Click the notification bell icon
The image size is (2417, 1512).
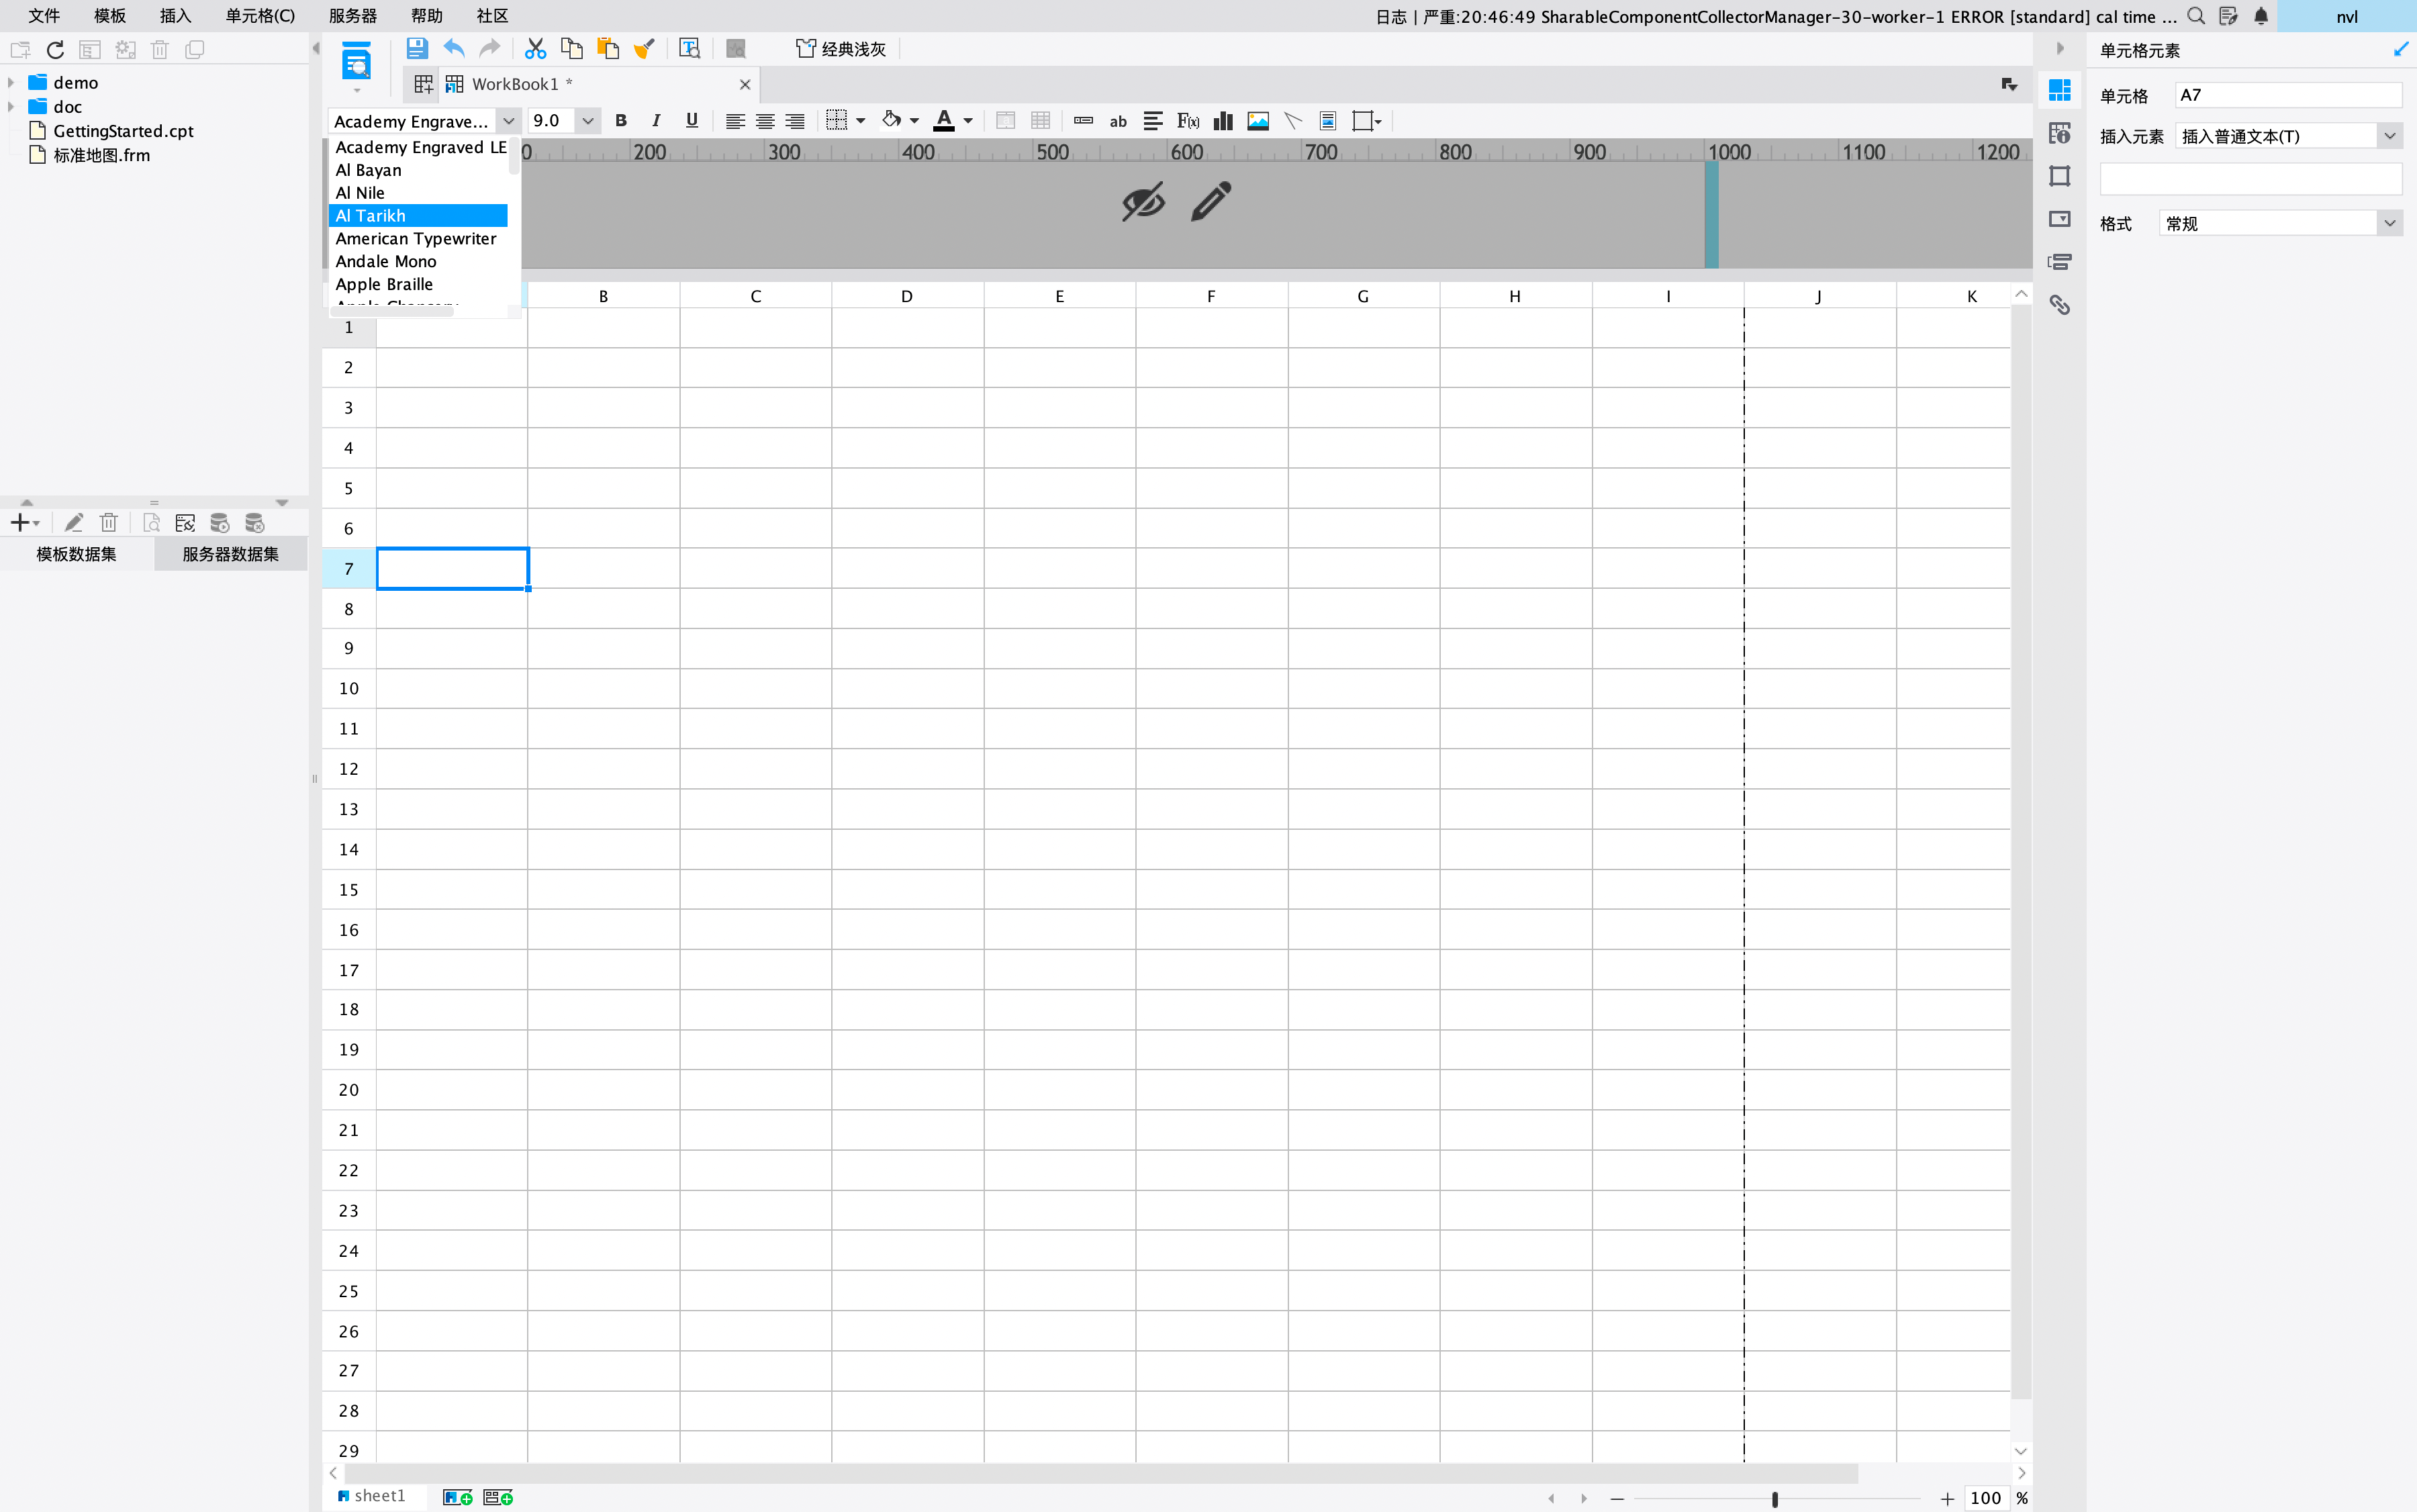point(2261,16)
